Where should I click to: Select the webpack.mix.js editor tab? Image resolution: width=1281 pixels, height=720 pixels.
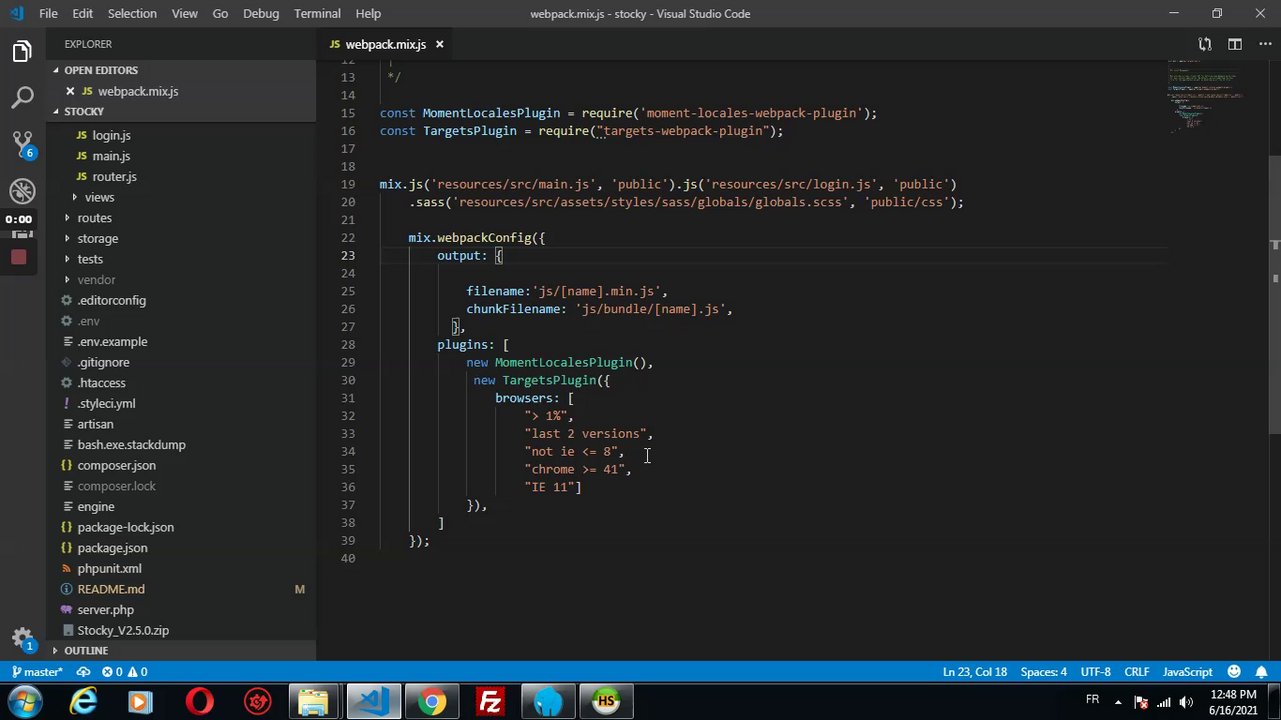tap(385, 44)
